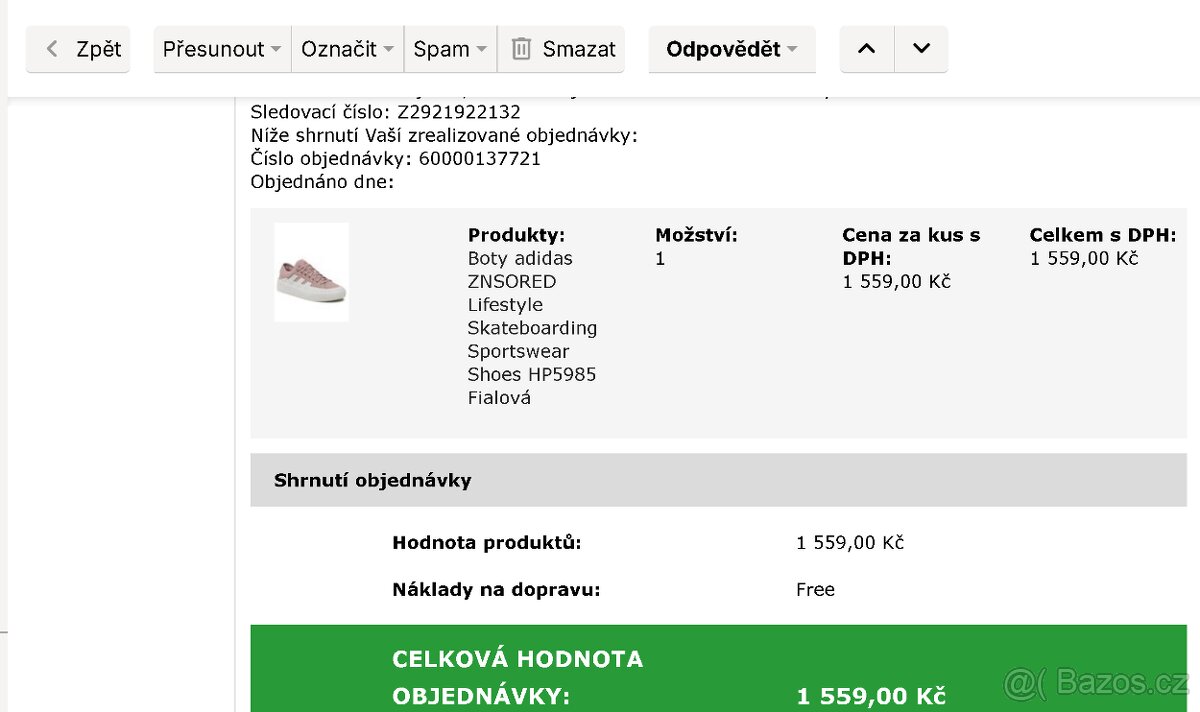
Task: Go to previous email using up chevron
Action: 866,47
